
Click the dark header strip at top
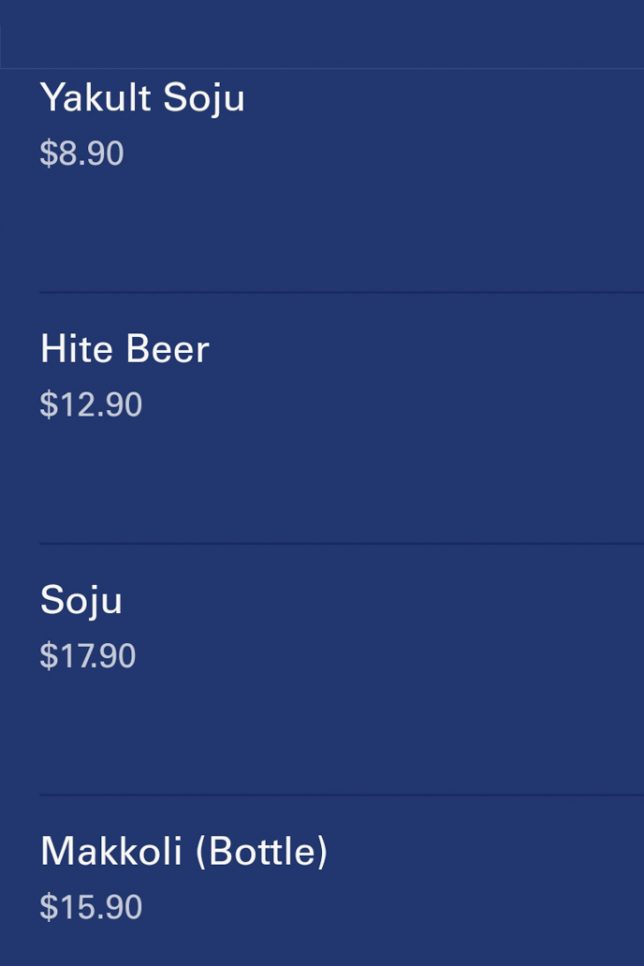322,34
